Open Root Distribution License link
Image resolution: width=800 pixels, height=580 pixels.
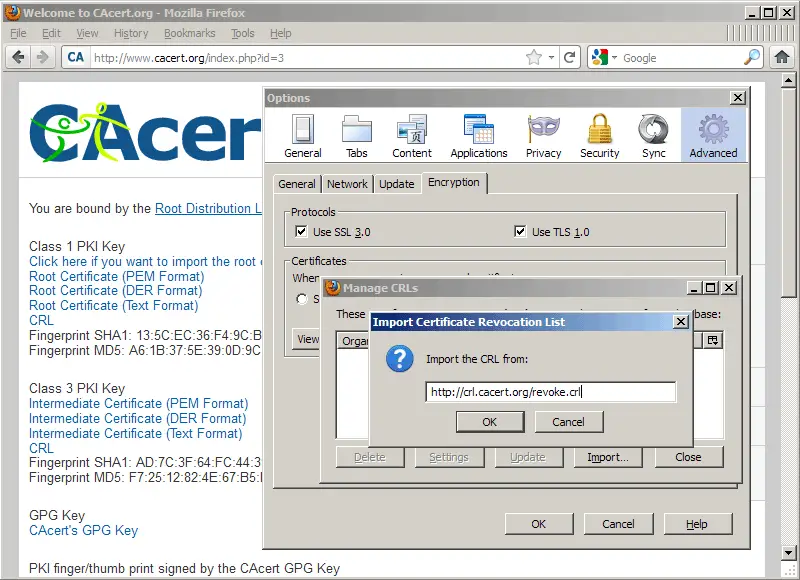pos(208,209)
